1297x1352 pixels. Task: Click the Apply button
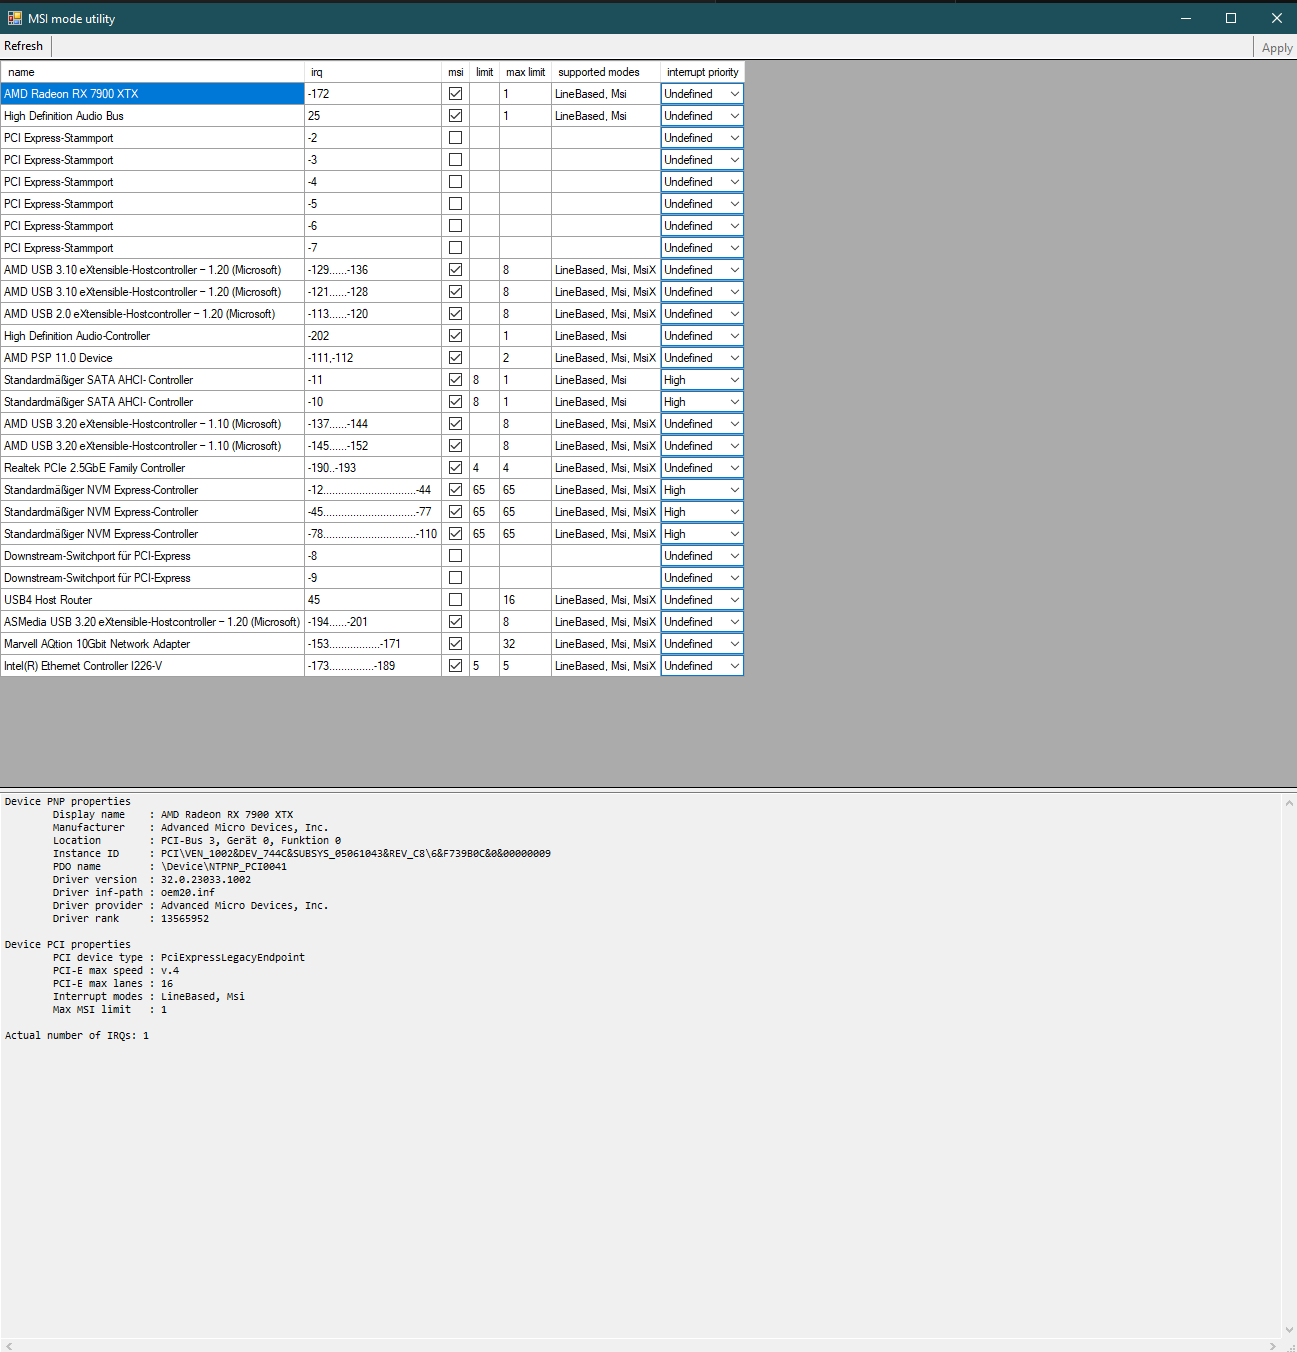point(1277,48)
